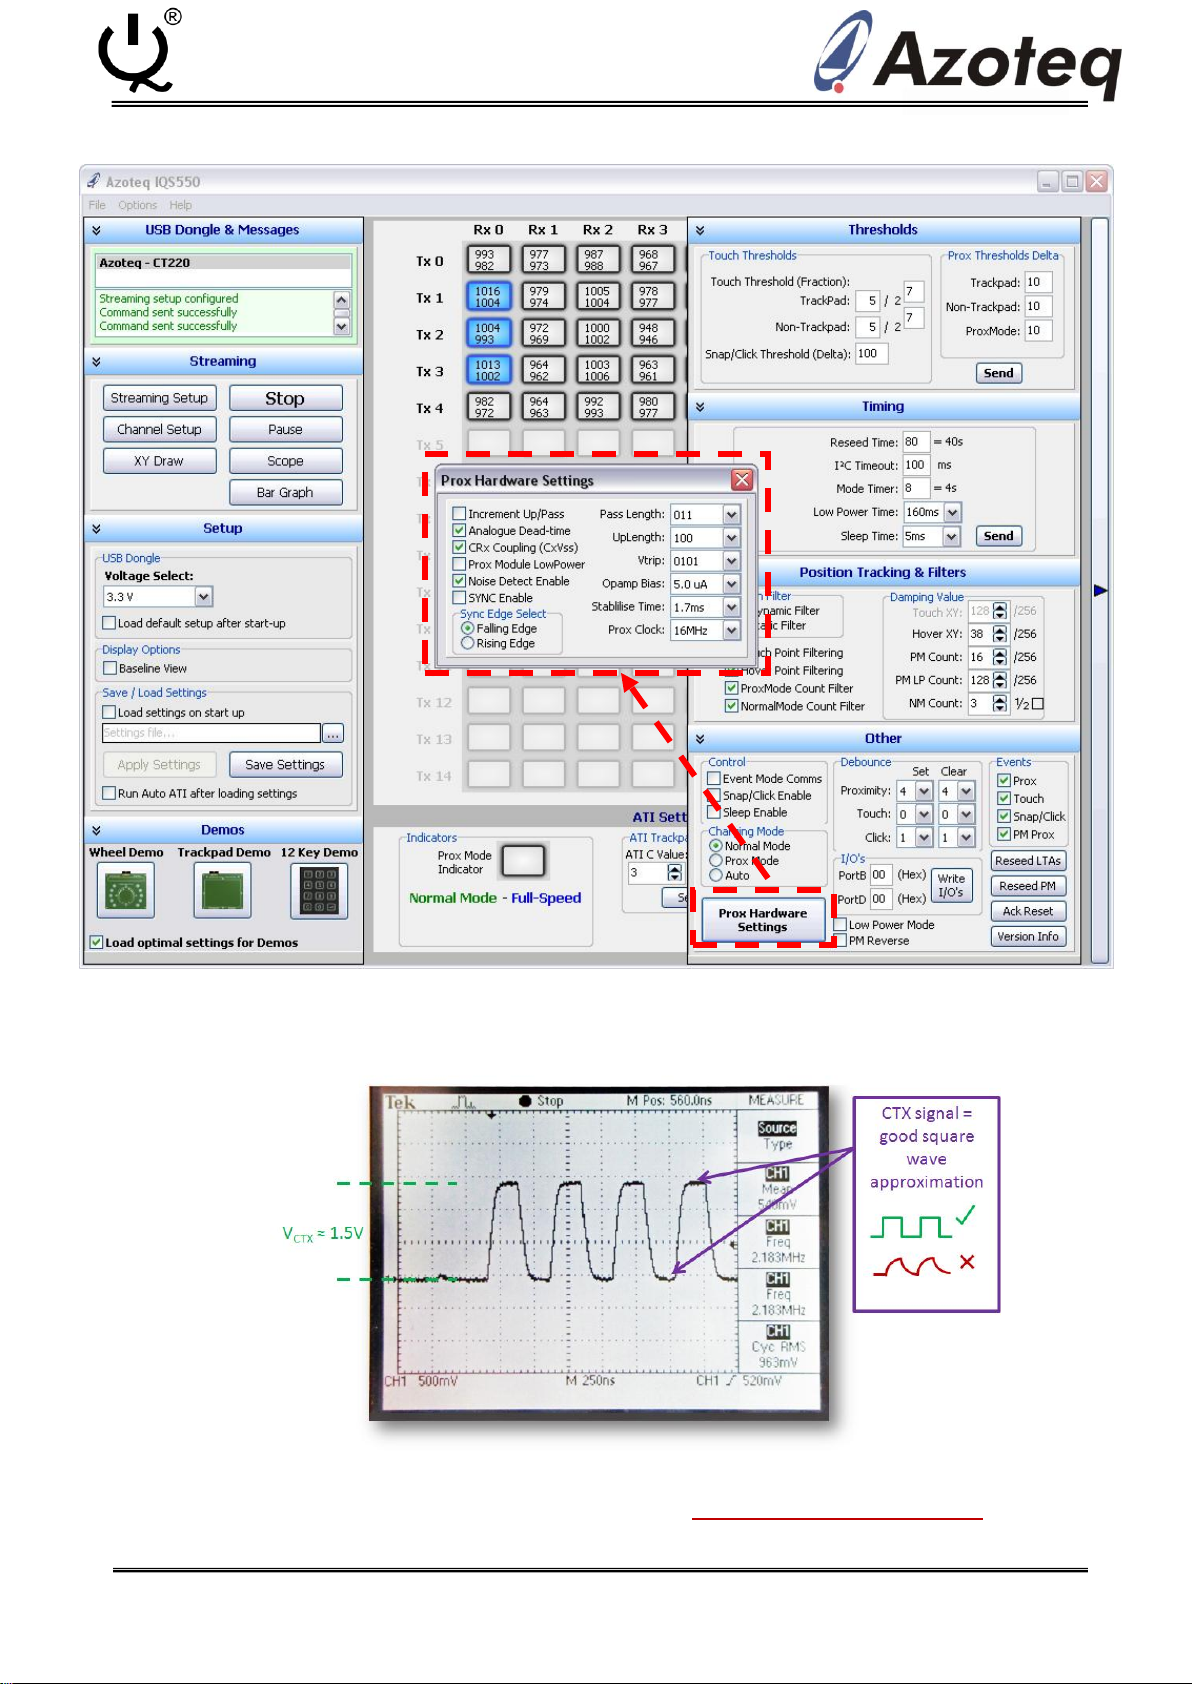Click the settings file browse button
This screenshot has width=1192, height=1684.
[x=333, y=733]
